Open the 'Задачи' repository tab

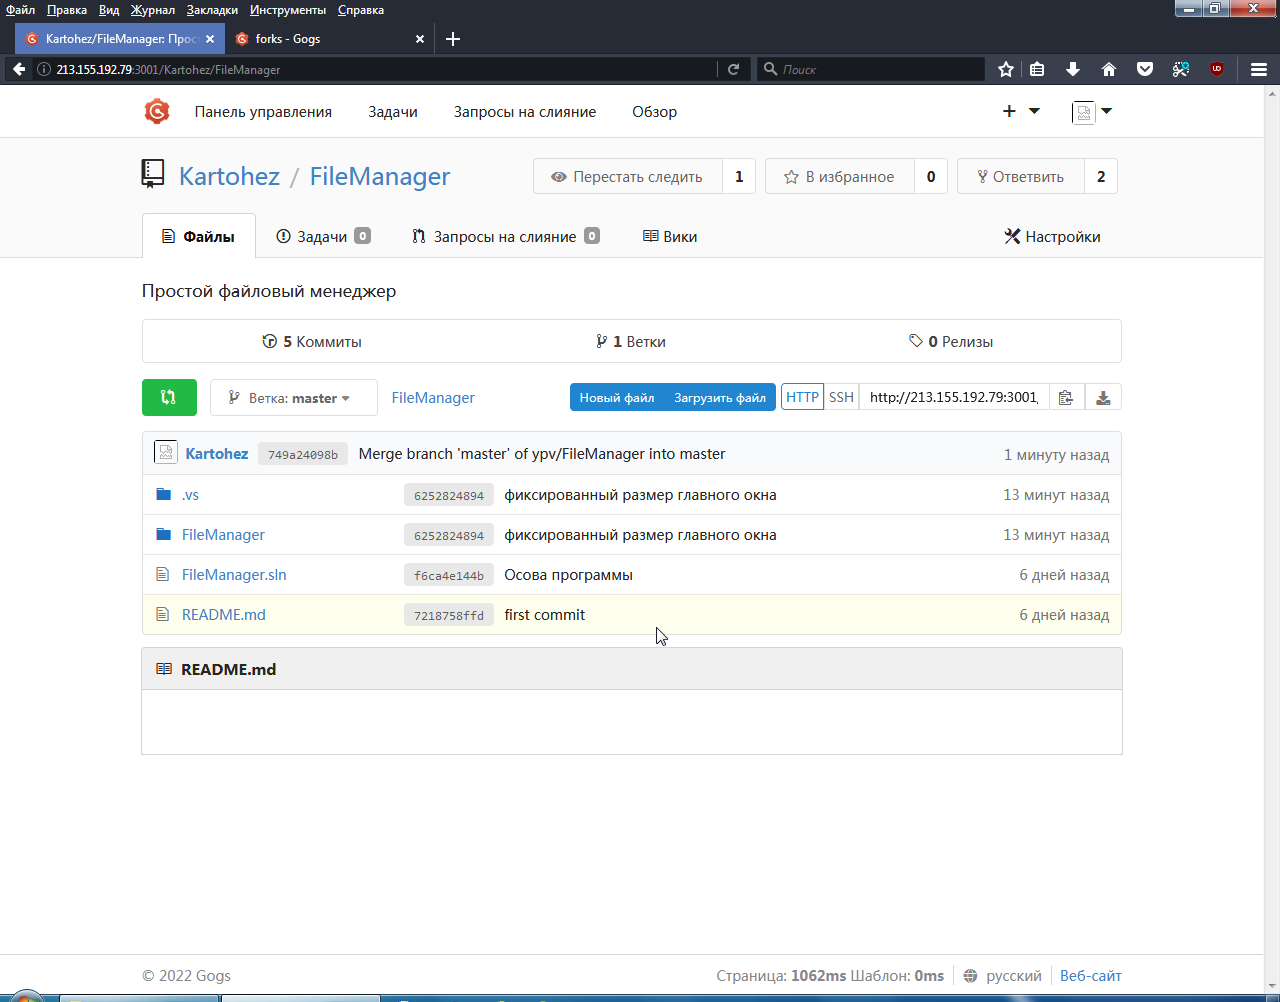pos(322,237)
